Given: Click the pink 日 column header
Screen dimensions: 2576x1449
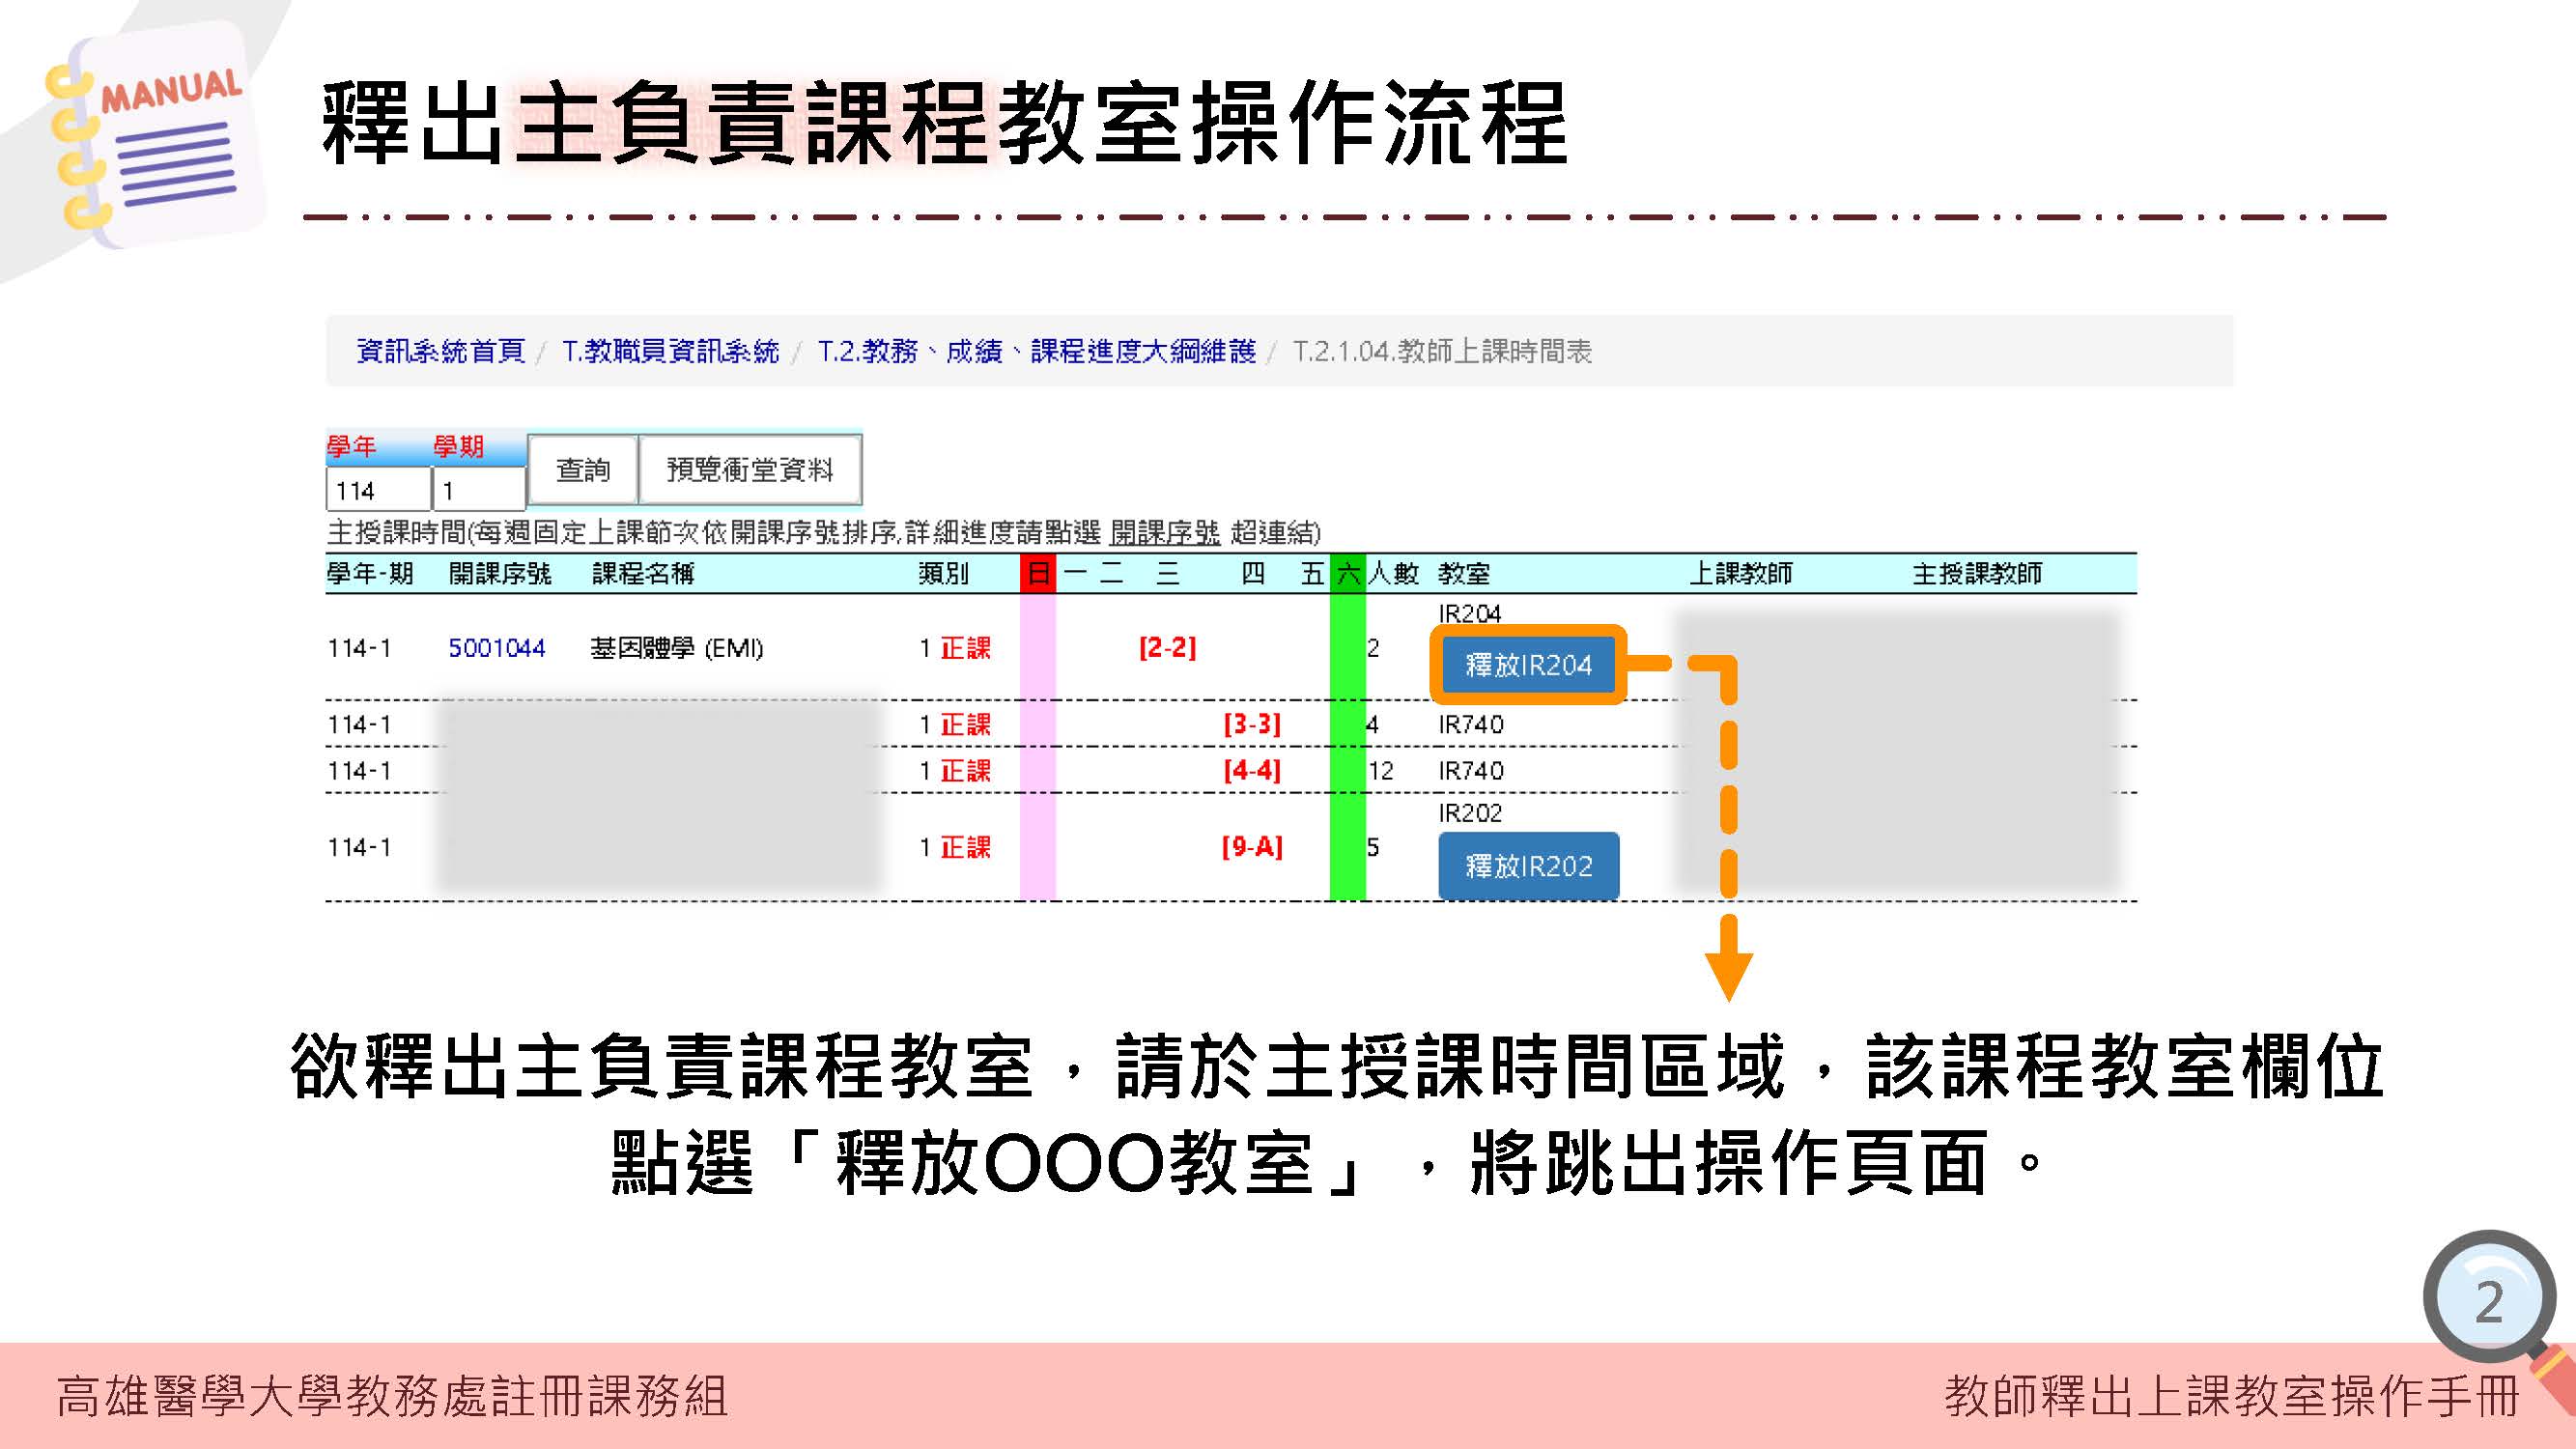Looking at the screenshot, I should point(1038,575).
